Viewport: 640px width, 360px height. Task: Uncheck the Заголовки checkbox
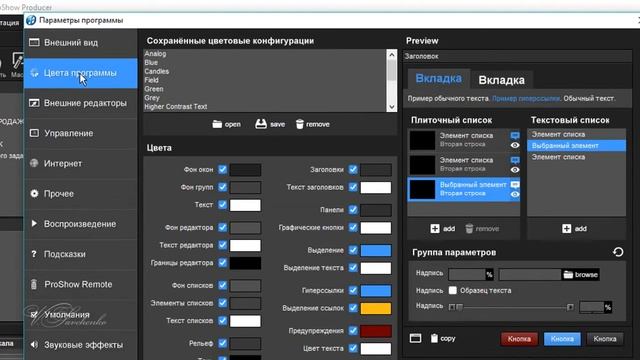click(x=353, y=169)
